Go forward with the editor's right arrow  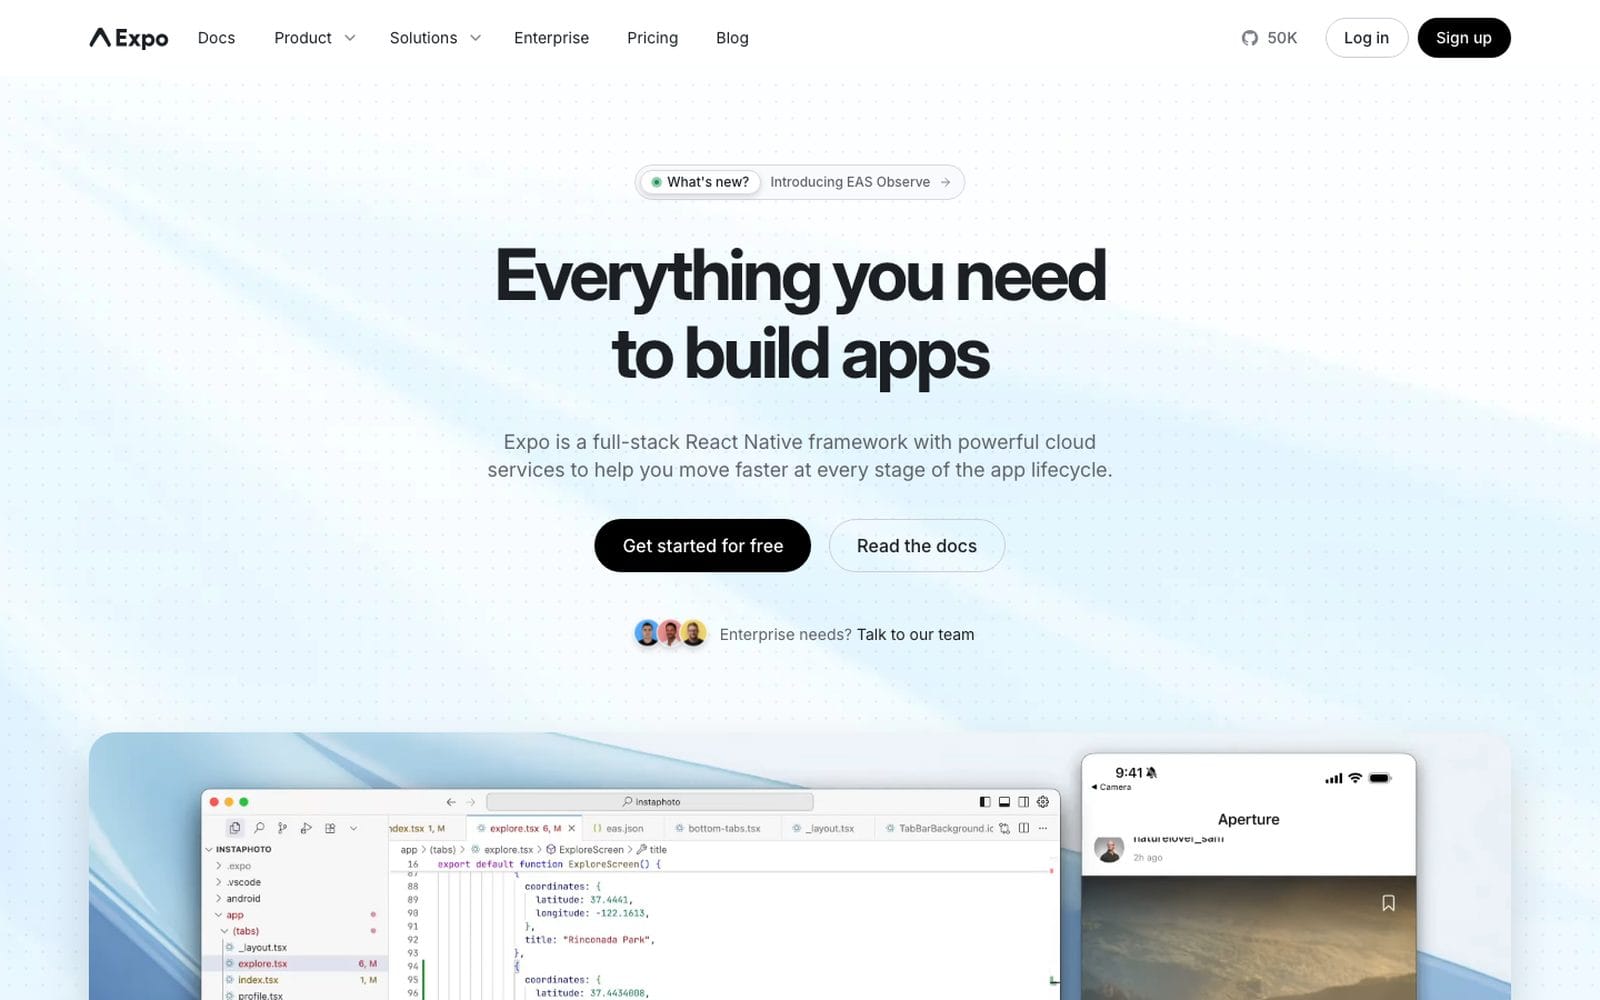tap(471, 802)
